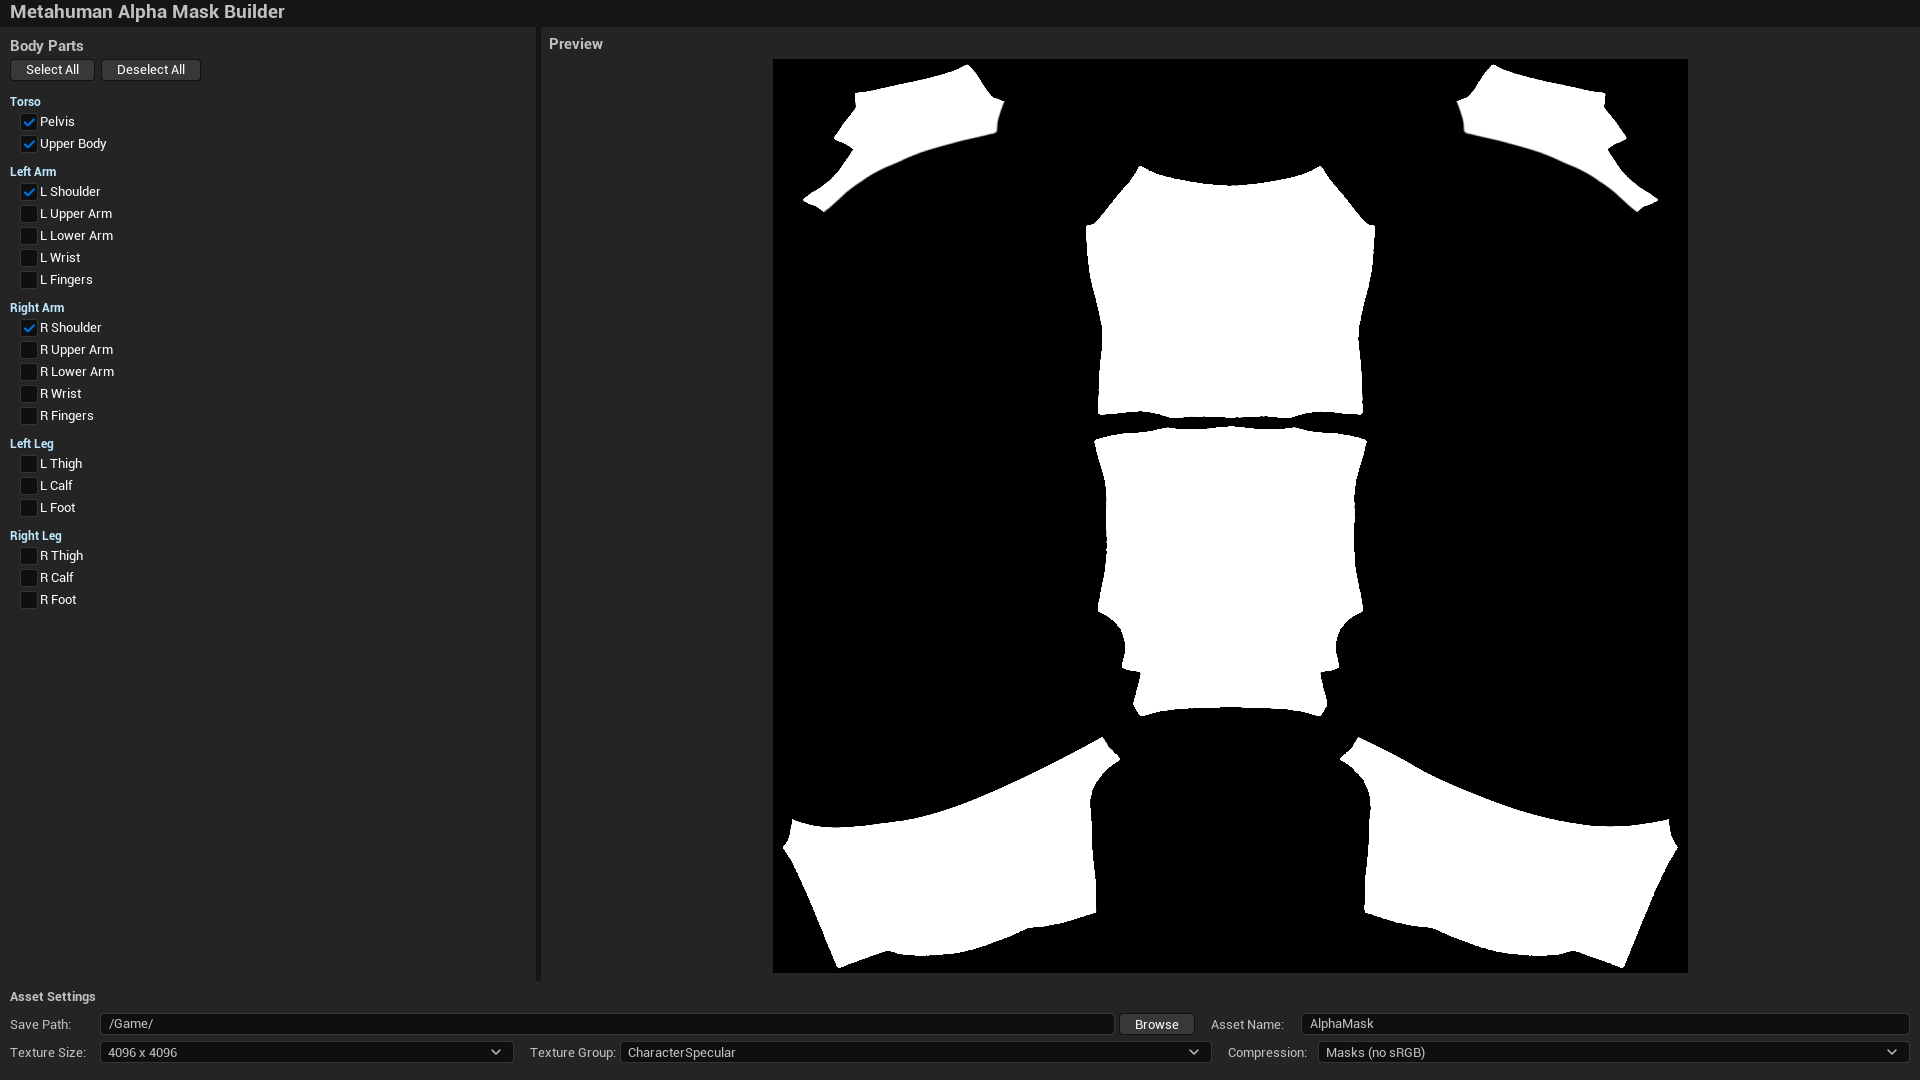Check the L Foot checkbox
The image size is (1920, 1080).
29,508
